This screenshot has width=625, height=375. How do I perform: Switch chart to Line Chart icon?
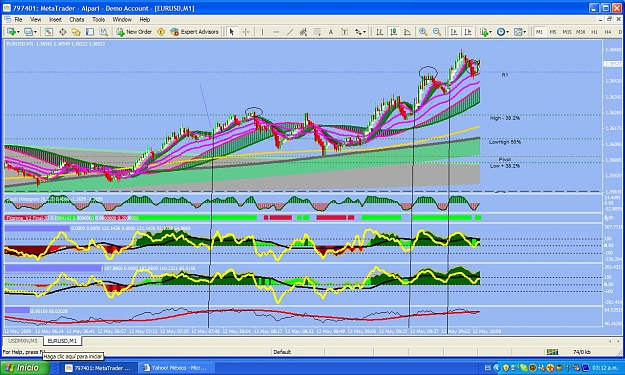tap(407, 32)
